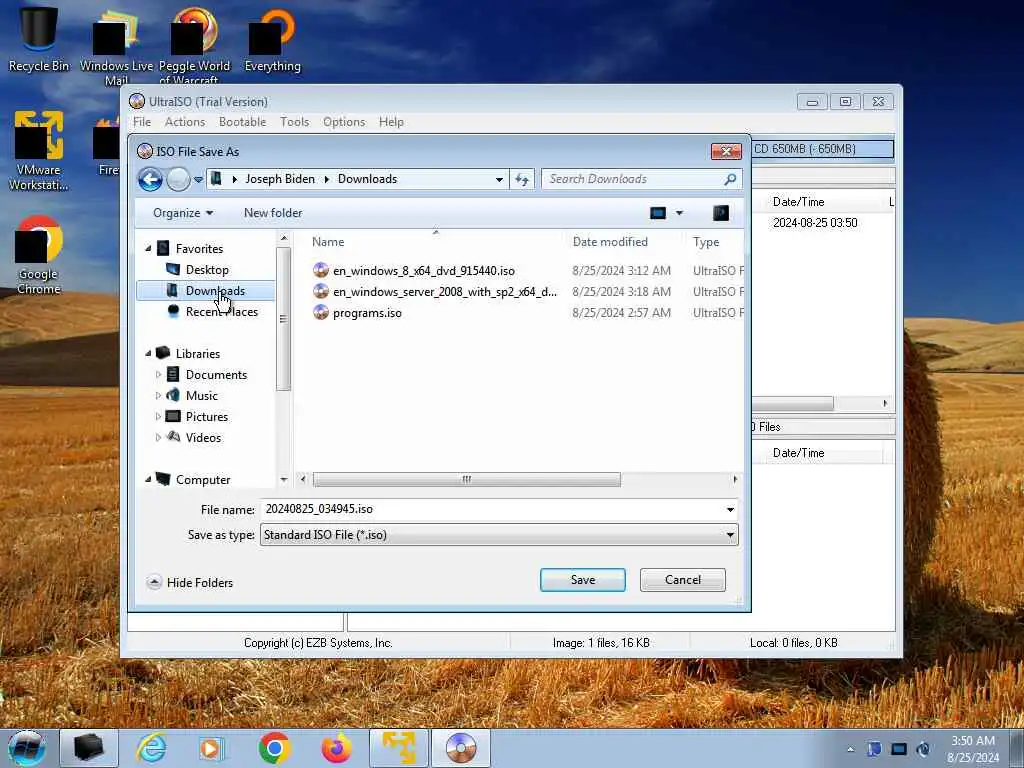Image resolution: width=1024 pixels, height=768 pixels.
Task: Open the Everything desktop icon
Action: click(272, 39)
